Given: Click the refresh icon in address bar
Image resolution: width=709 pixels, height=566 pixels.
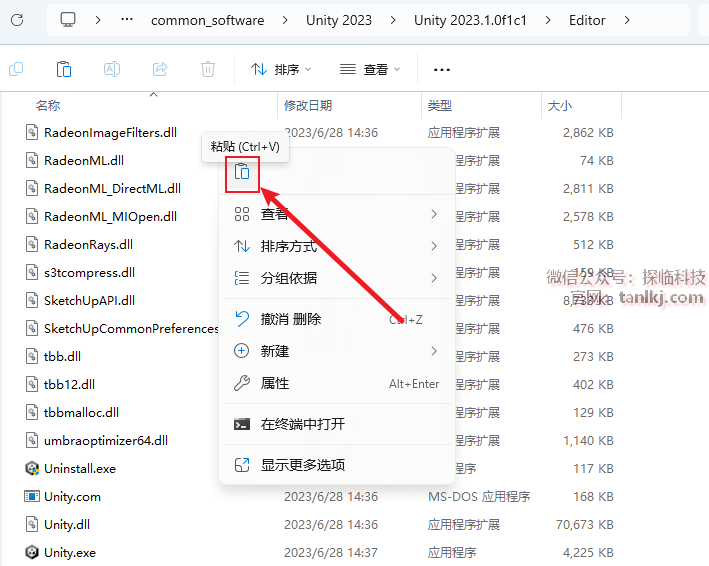Looking at the screenshot, I should tap(17, 20).
